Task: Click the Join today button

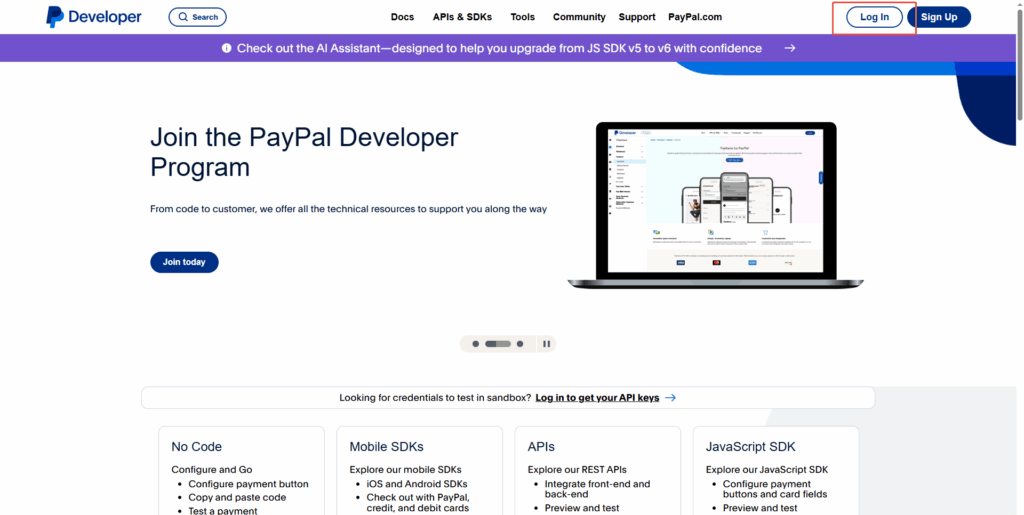Action: (x=184, y=262)
